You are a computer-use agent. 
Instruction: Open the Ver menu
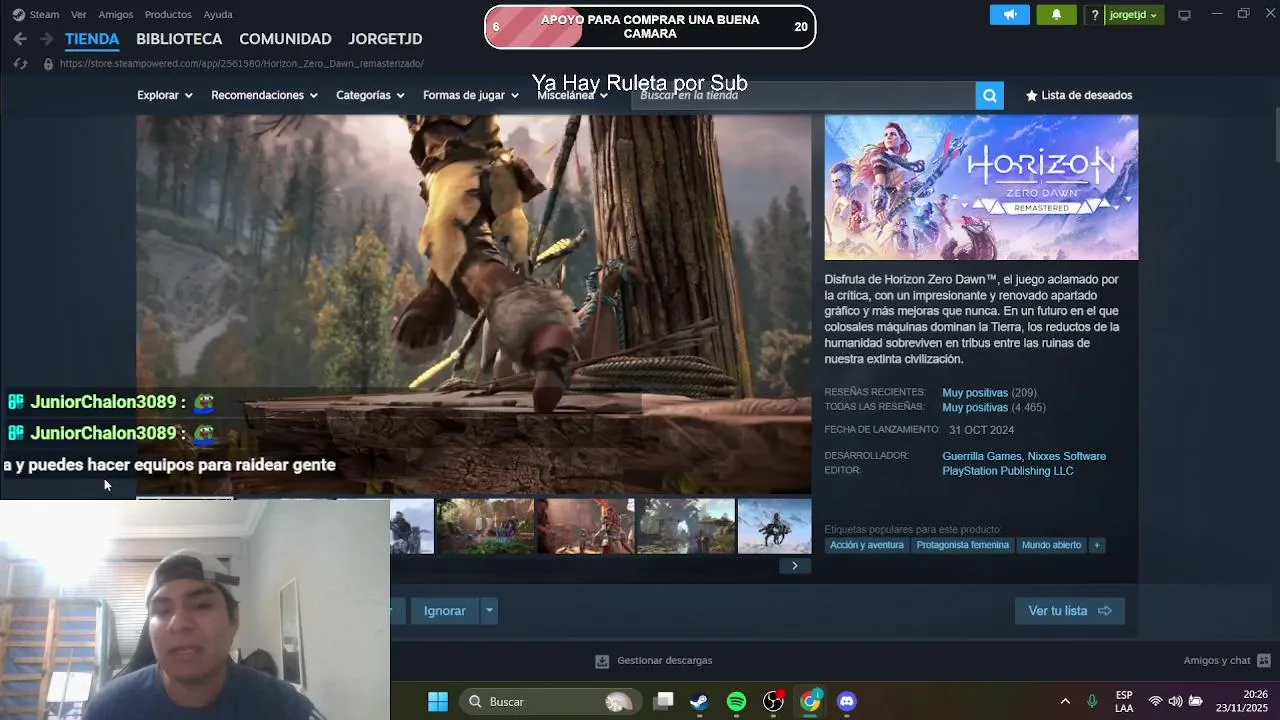coord(79,14)
